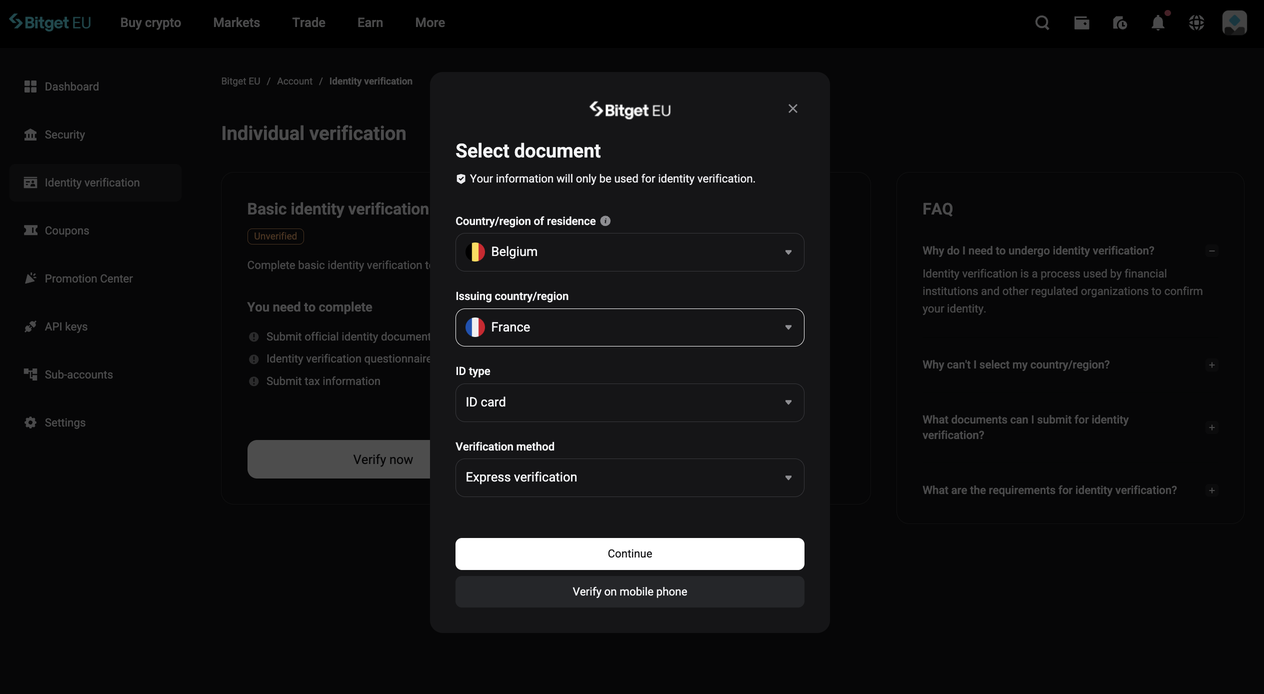The height and width of the screenshot is (694, 1264).
Task: Expand 'What documents can I submit' FAQ
Action: pos(1212,427)
